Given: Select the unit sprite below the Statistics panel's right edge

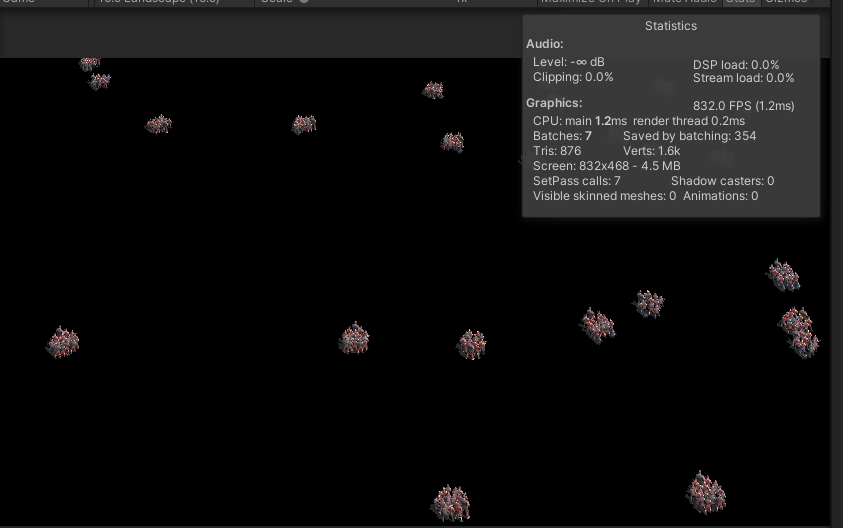Looking at the screenshot, I should click(783, 274).
